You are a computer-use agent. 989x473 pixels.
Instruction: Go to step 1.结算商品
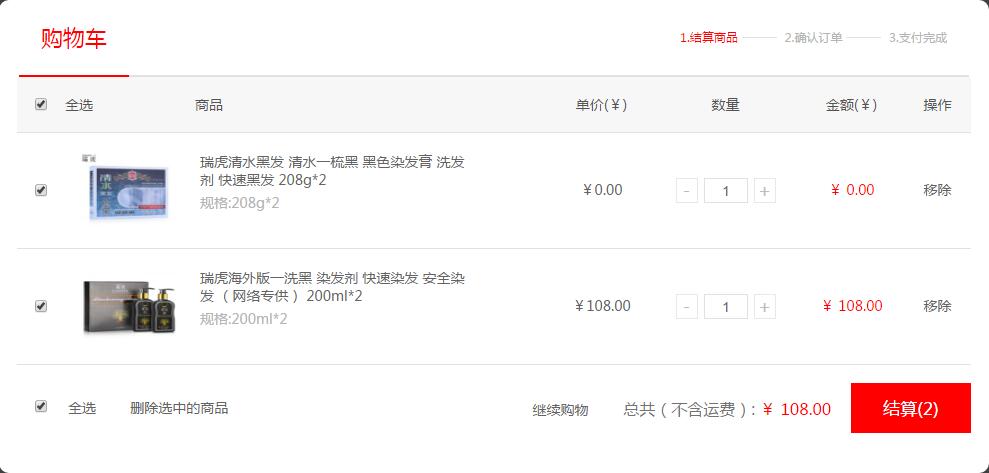(708, 38)
